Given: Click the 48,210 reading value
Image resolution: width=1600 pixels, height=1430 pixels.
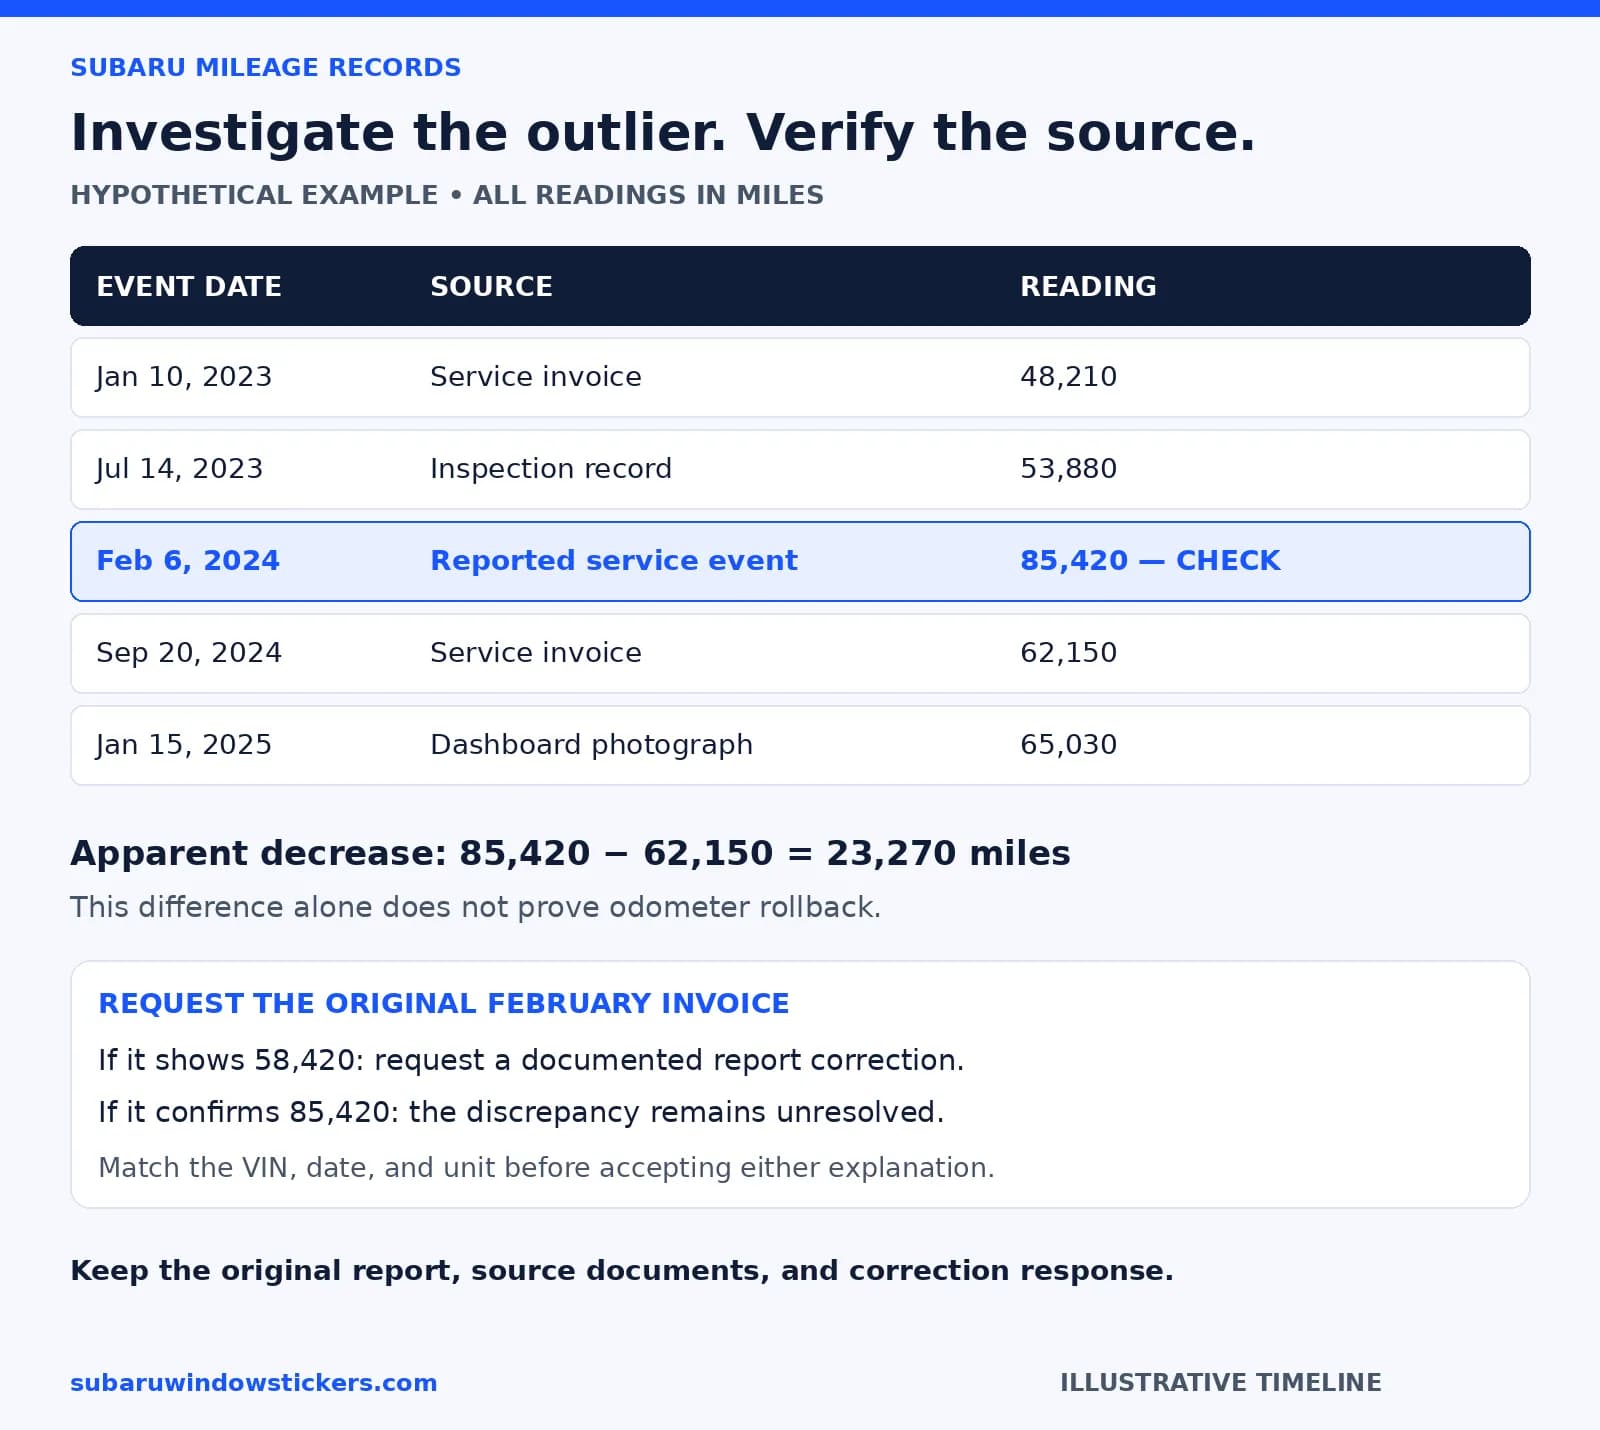Looking at the screenshot, I should [1068, 377].
